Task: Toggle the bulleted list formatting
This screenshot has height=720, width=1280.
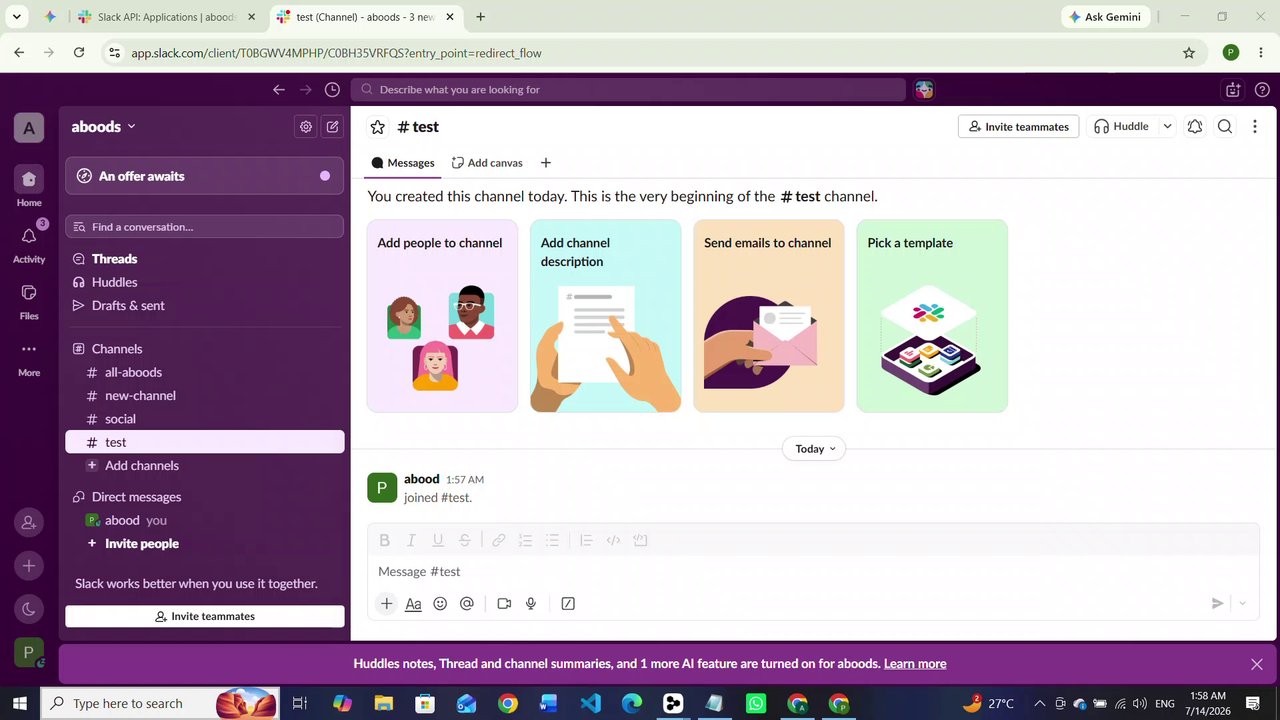Action: pyautogui.click(x=552, y=541)
